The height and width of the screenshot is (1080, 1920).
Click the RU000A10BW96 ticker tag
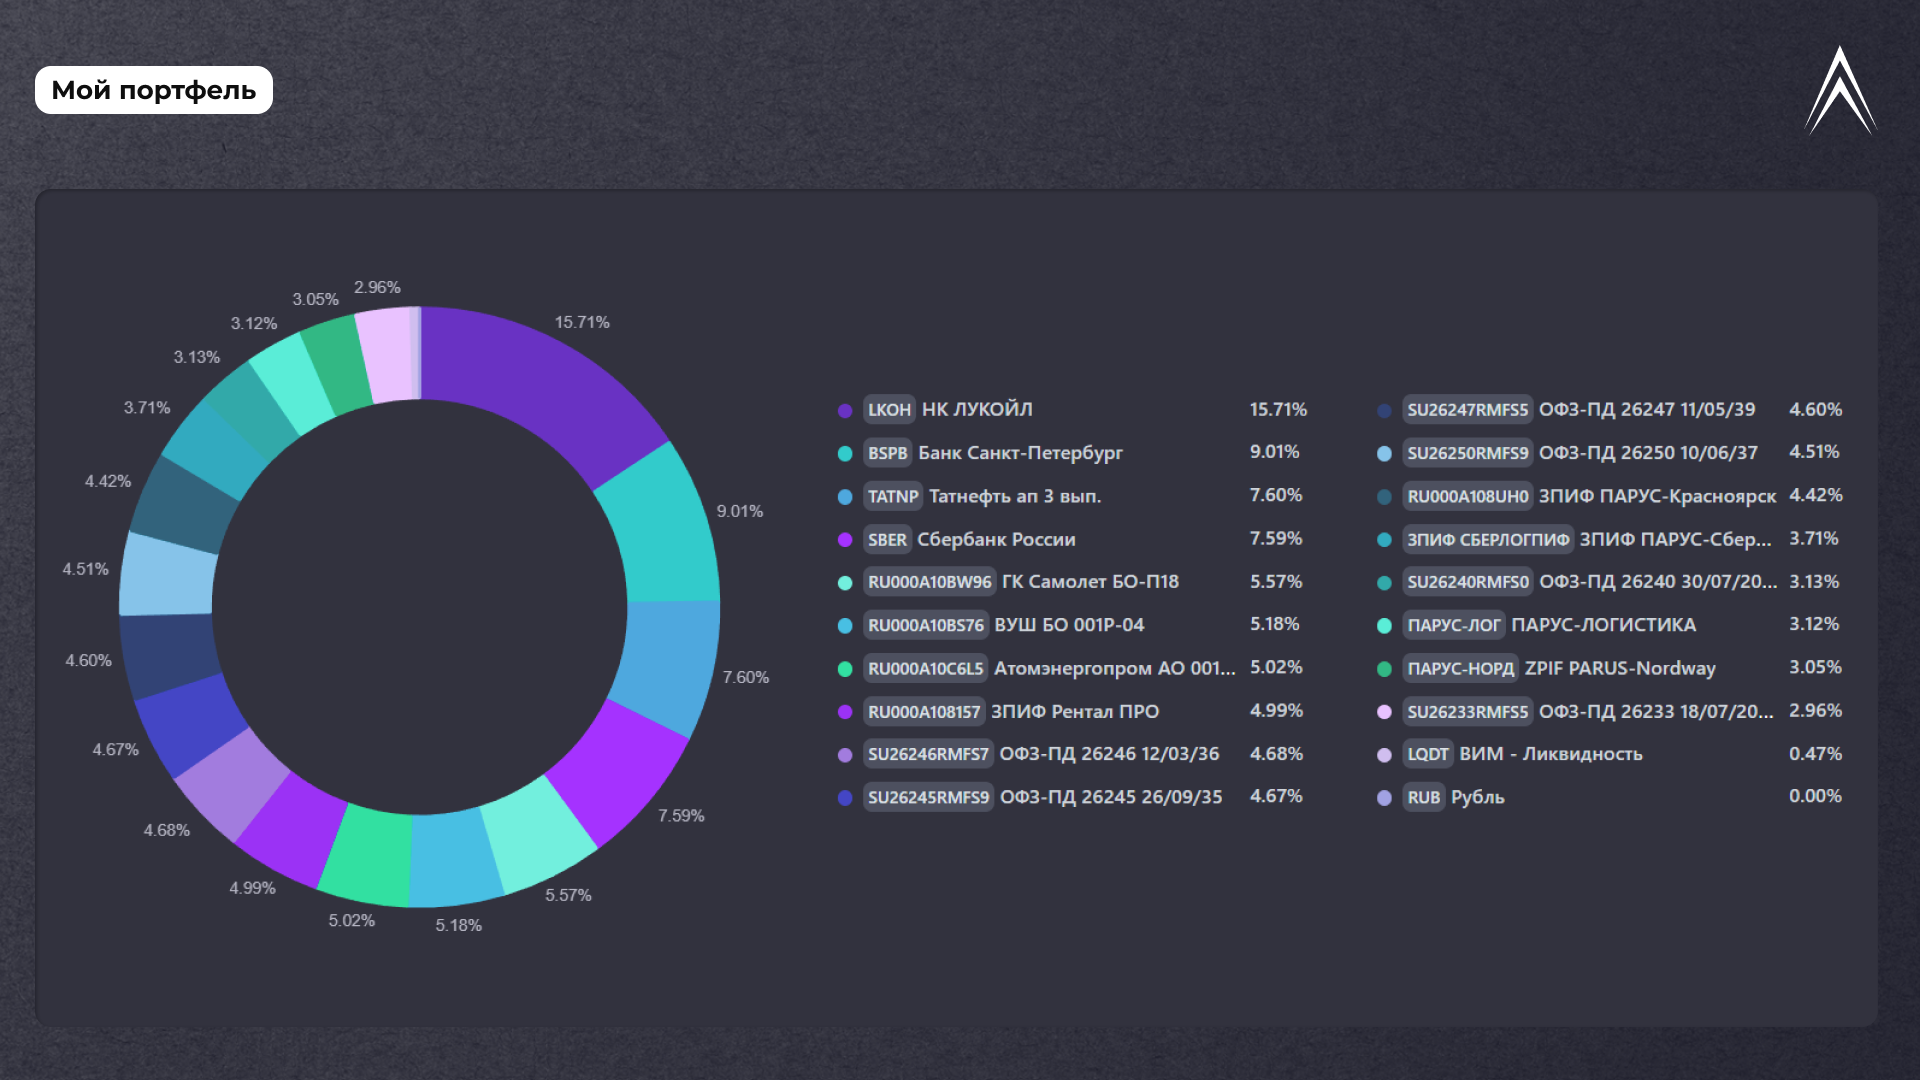[929, 582]
